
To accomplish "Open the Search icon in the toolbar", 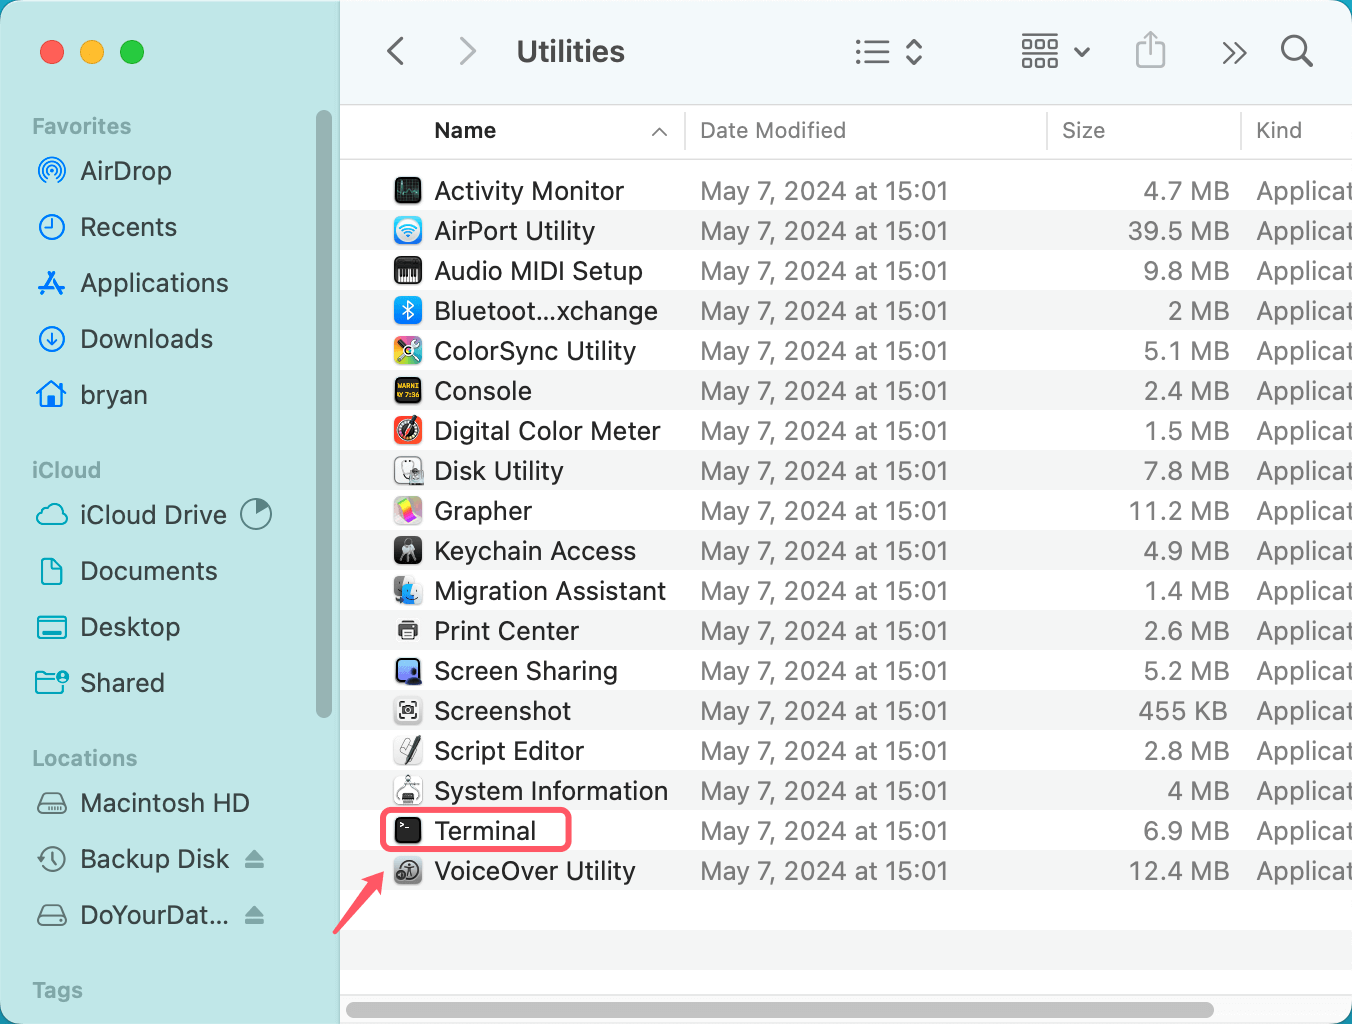I will tap(1296, 51).
